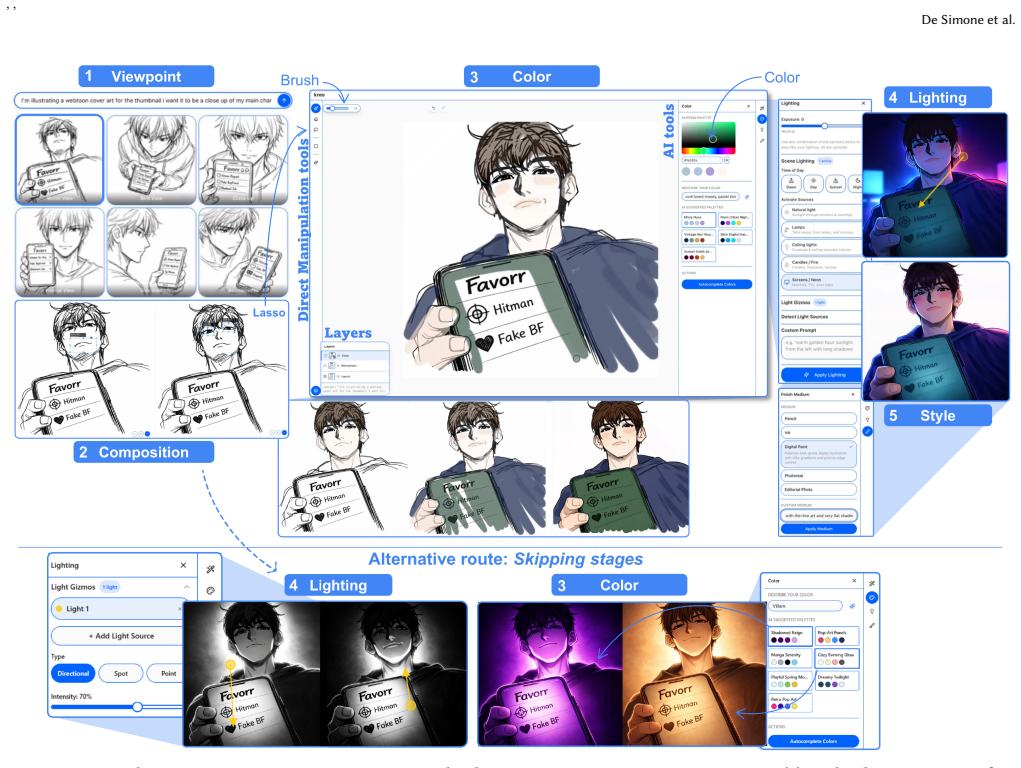Select the Cozy Evening Glow suggested palette
The width and height of the screenshot is (1021, 768).
tap(837, 658)
